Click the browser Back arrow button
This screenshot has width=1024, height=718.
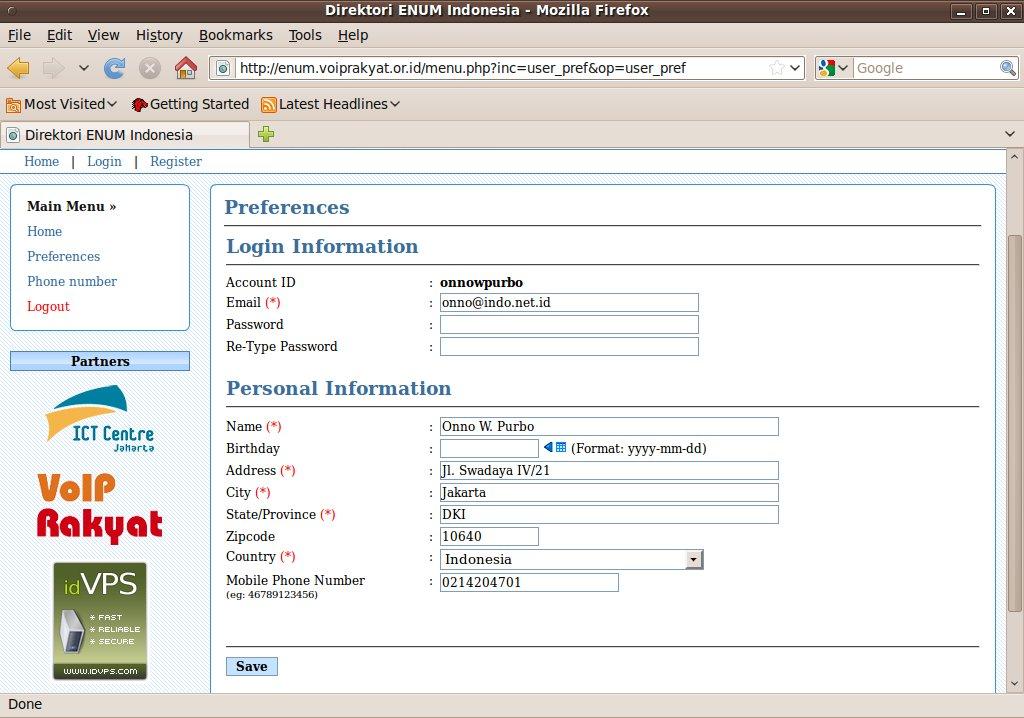tap(19, 68)
